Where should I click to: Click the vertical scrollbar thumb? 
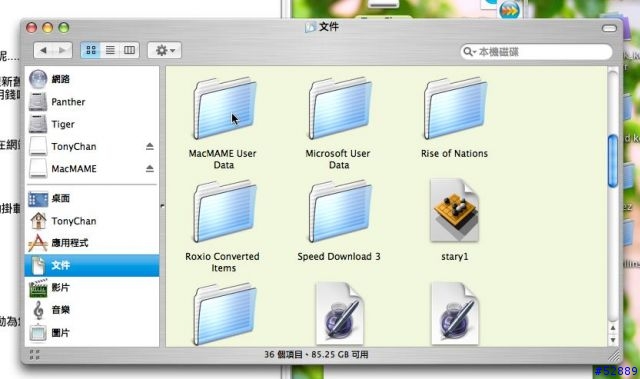point(613,161)
